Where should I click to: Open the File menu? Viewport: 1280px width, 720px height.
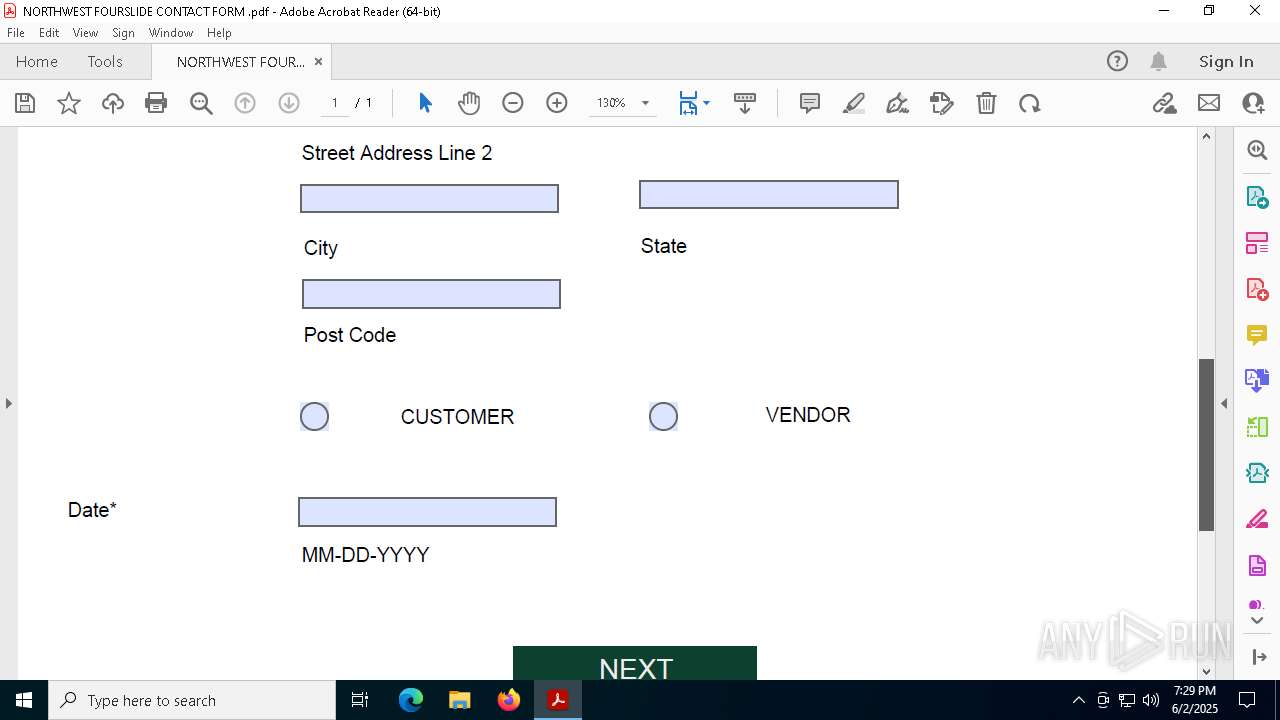[16, 33]
